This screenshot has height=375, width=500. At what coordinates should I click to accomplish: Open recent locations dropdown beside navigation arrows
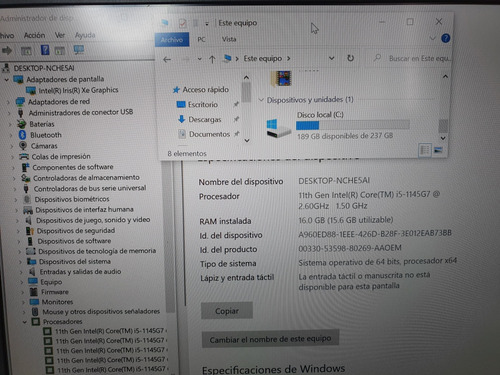point(200,59)
